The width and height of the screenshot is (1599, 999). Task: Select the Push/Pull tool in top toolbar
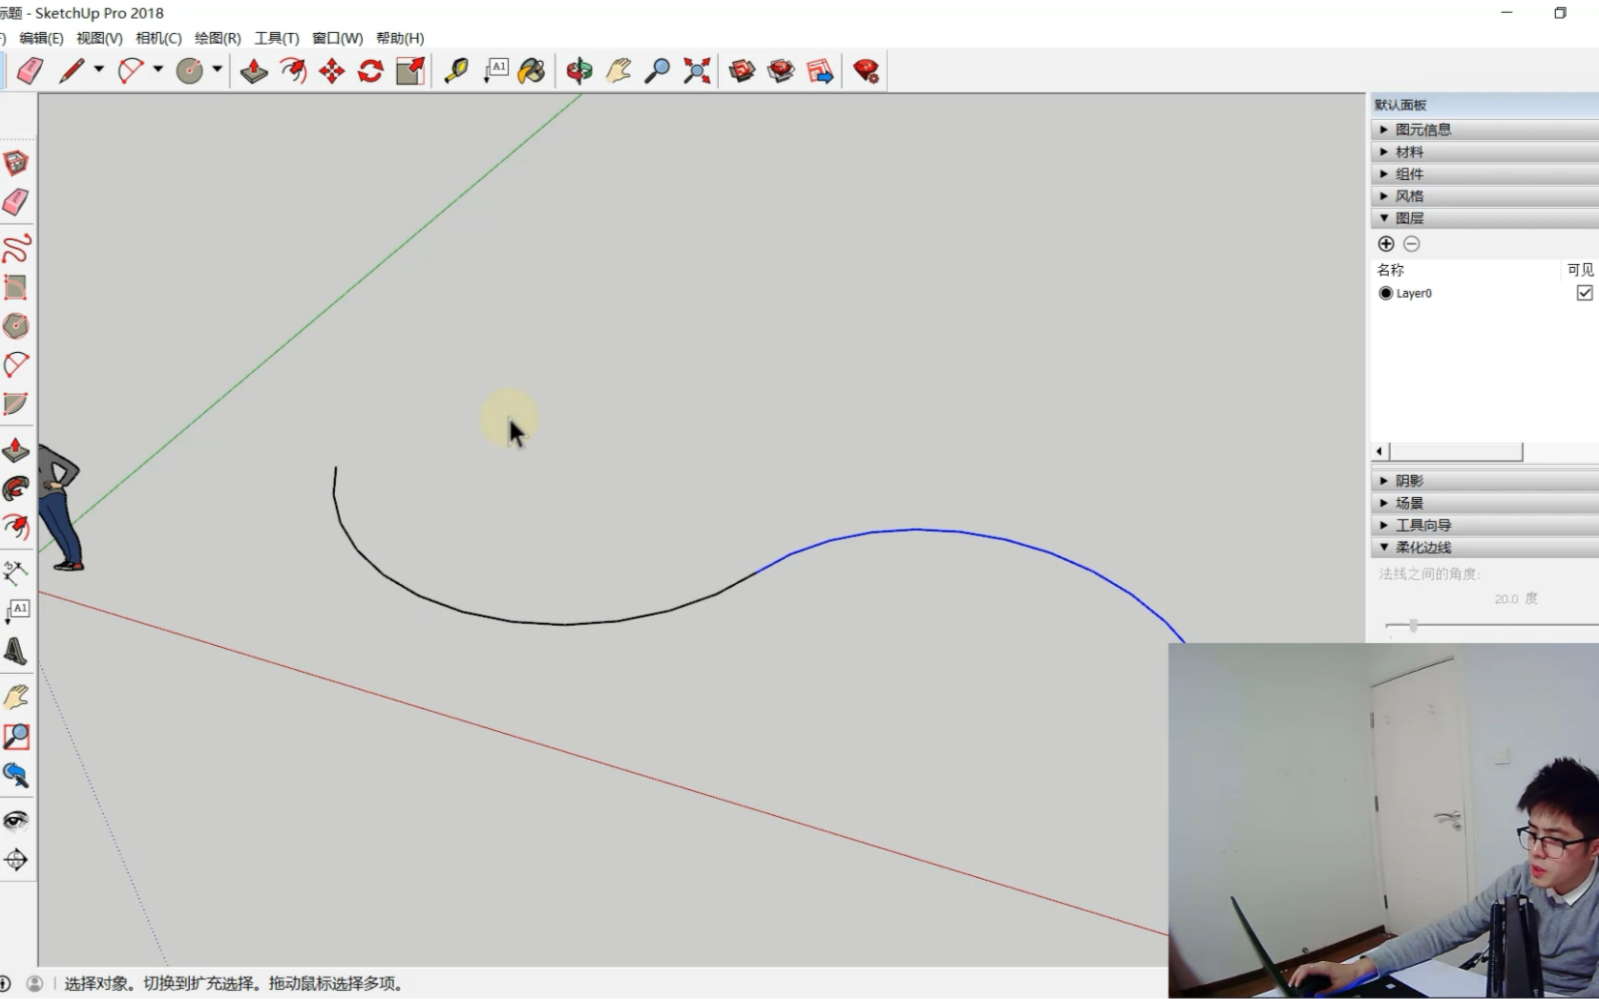(254, 70)
